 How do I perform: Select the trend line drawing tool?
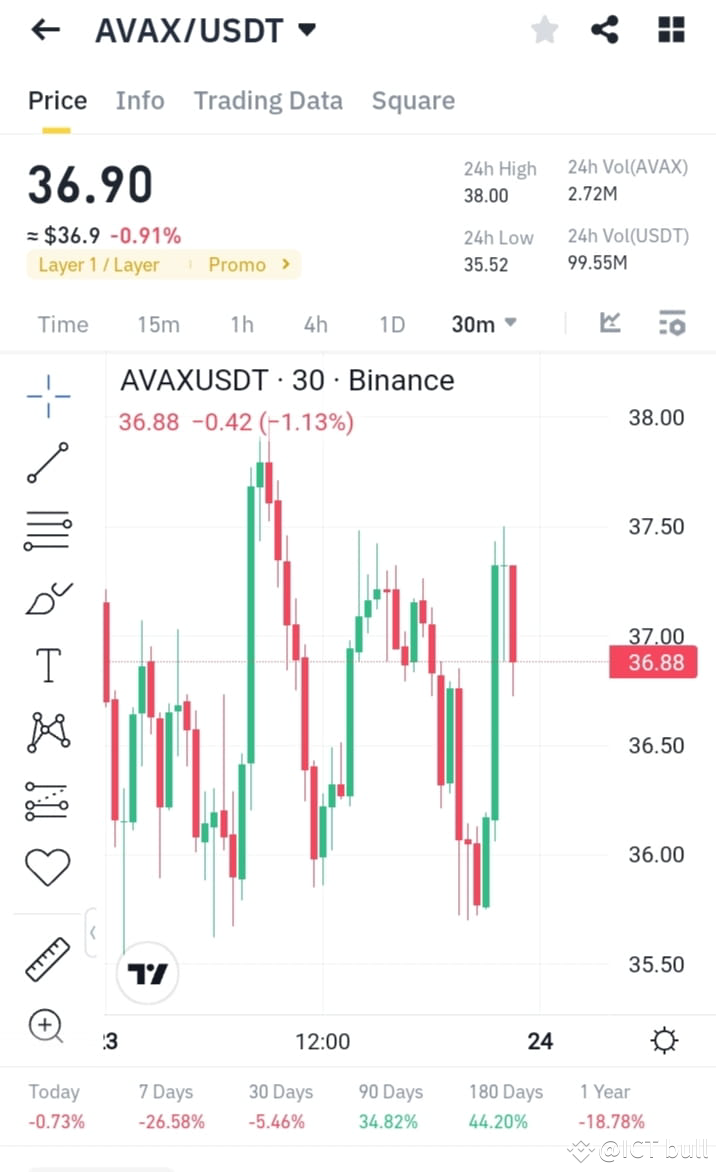tap(47, 463)
